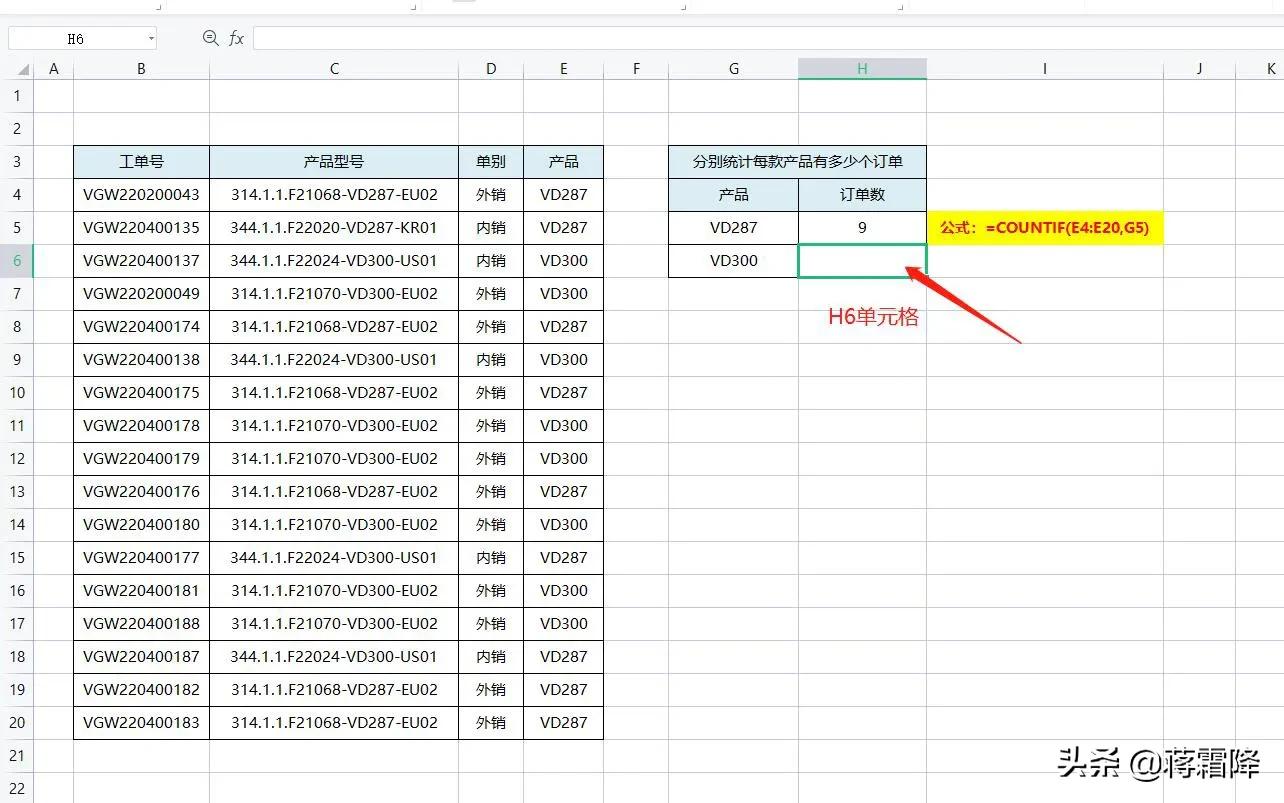The height and width of the screenshot is (803, 1284).
Task: Select cell VGW220400177
Action: pyautogui.click(x=142, y=558)
